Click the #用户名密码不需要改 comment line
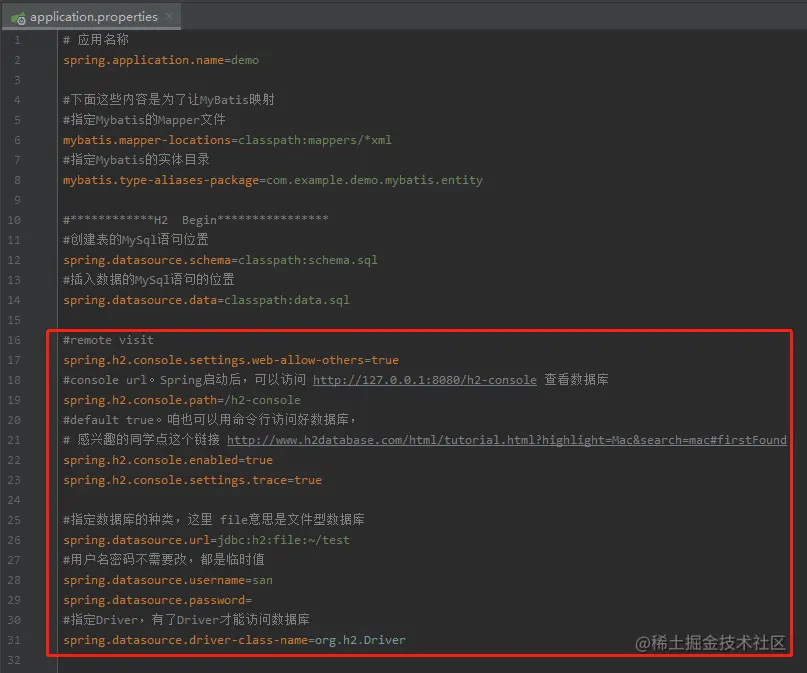This screenshot has width=807, height=673. (x=164, y=560)
